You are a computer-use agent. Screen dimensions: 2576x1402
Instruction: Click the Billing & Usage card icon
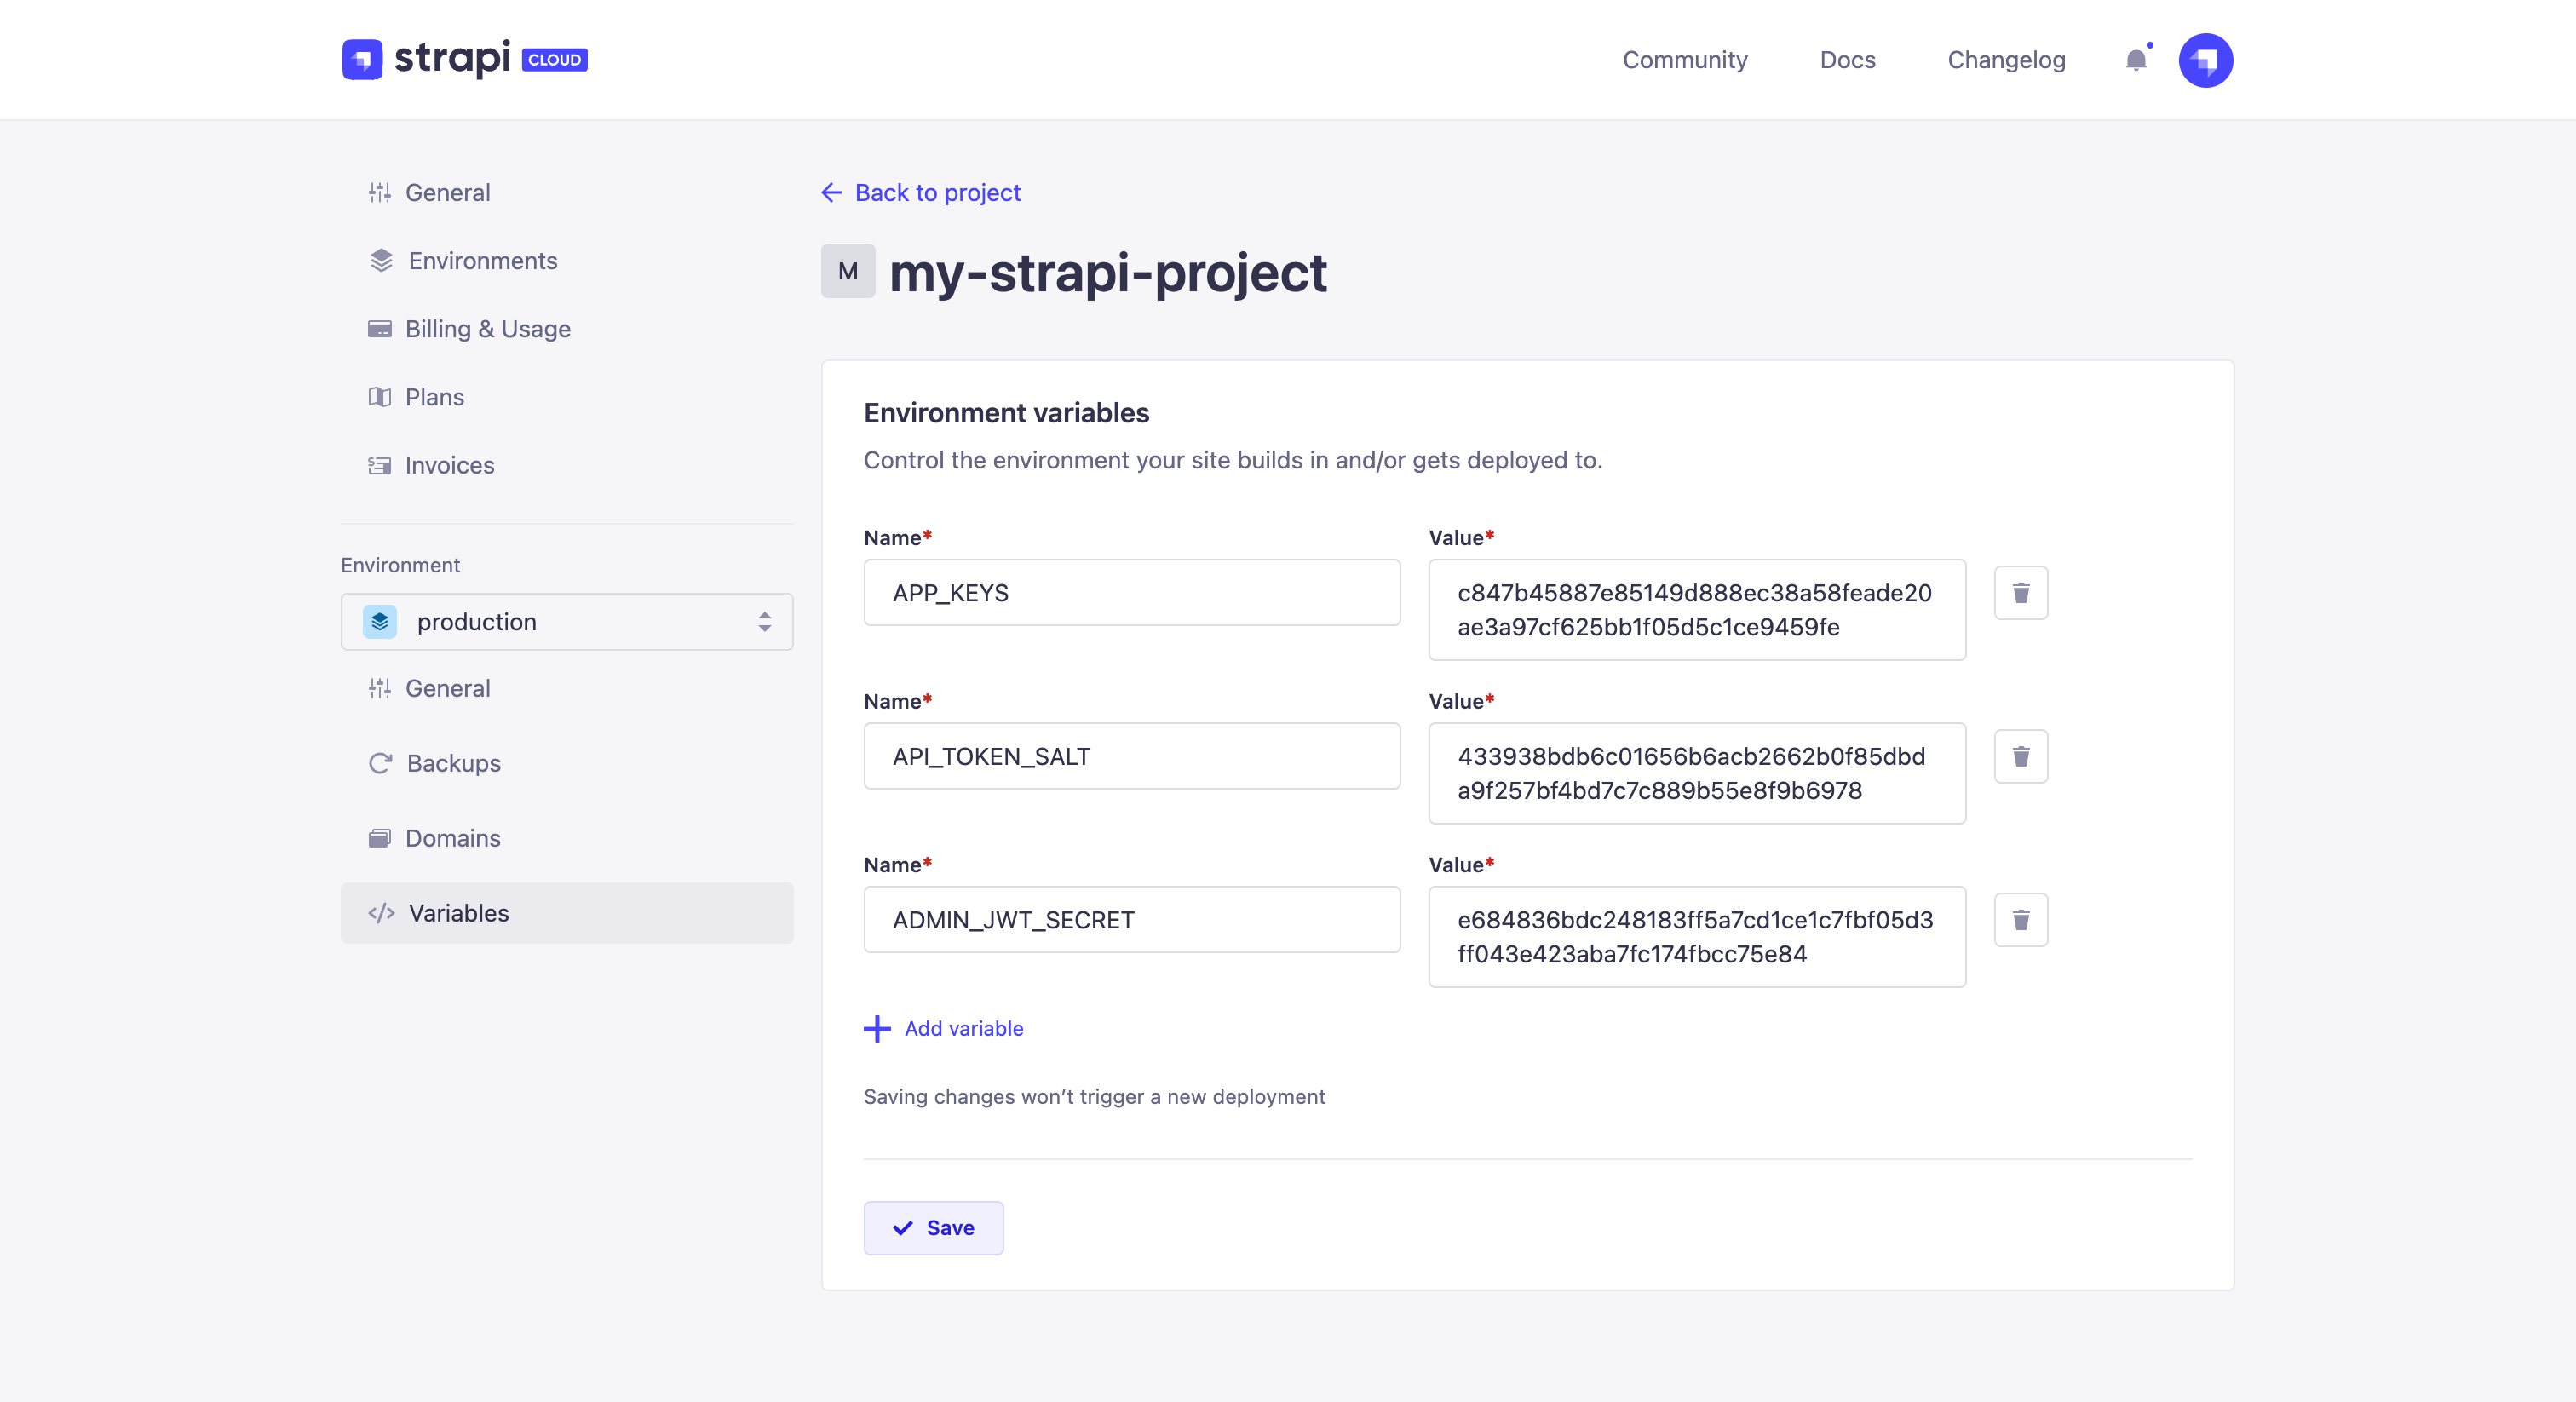379,329
